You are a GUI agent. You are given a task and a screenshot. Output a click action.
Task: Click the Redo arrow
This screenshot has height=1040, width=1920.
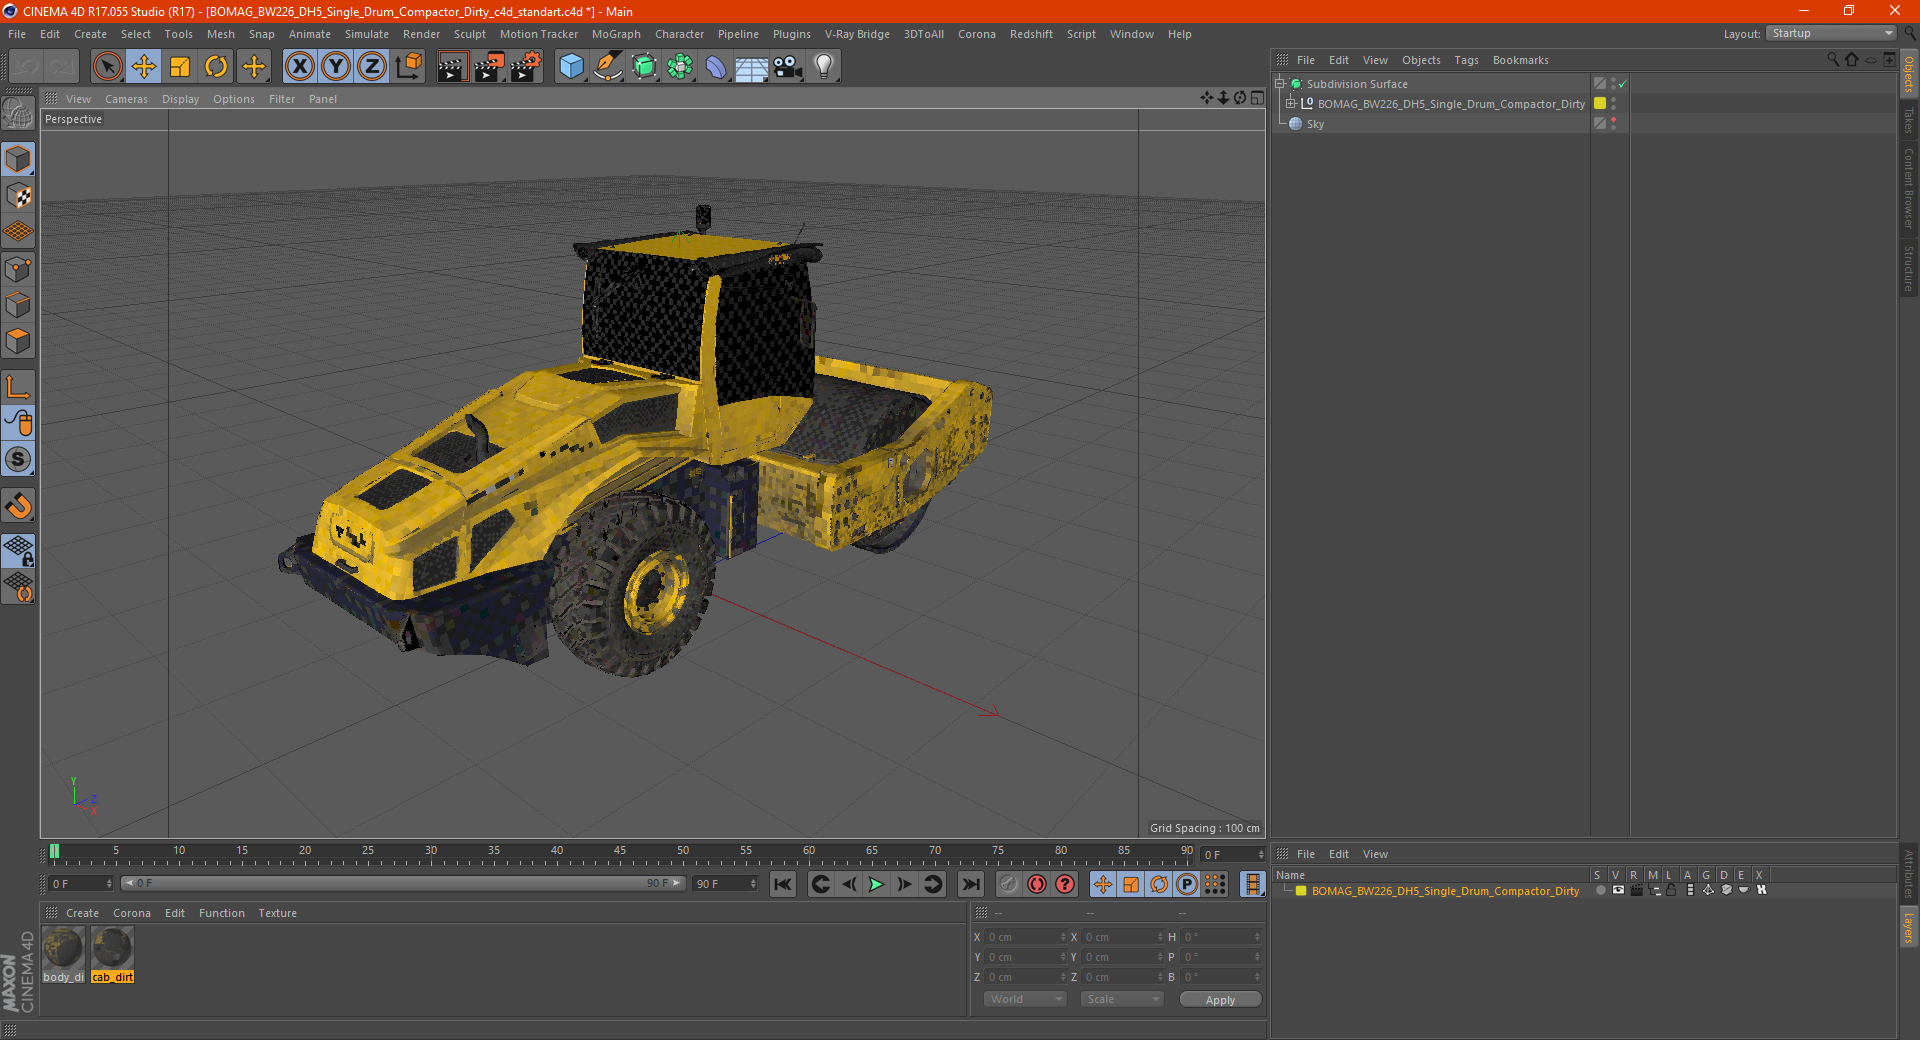pos(62,67)
